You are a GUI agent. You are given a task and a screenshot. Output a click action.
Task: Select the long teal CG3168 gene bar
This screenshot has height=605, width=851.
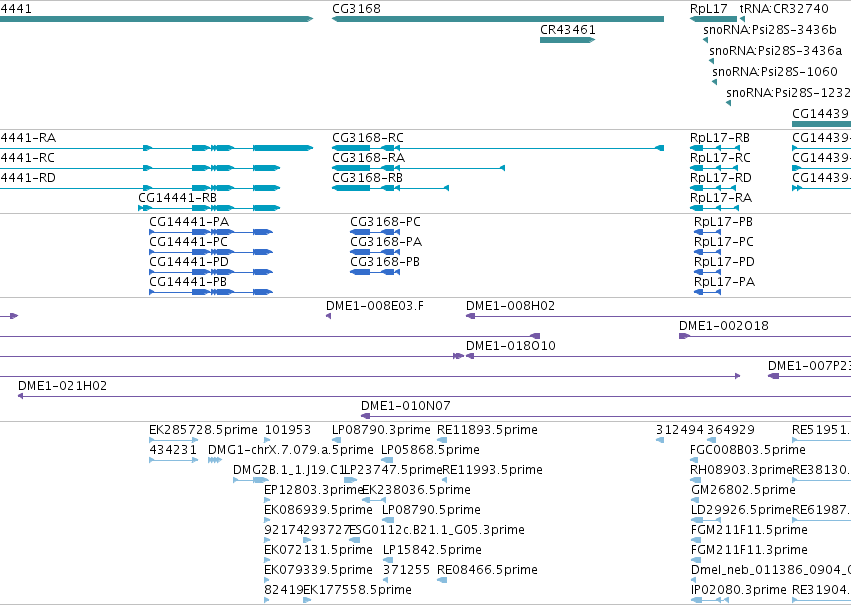pyautogui.click(x=498, y=19)
